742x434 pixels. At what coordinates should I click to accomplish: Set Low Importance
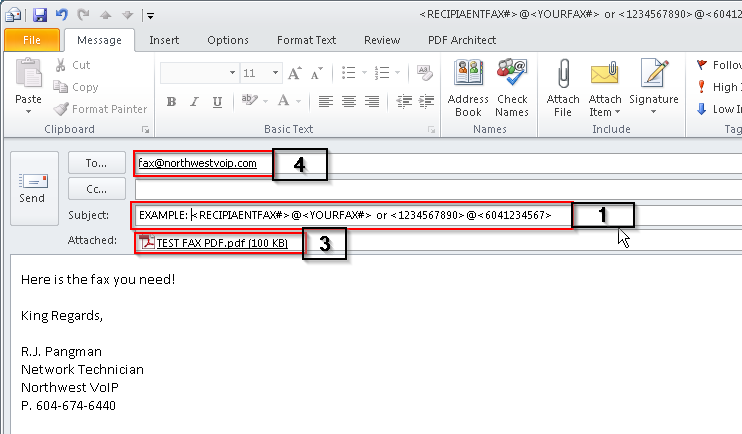[718, 109]
